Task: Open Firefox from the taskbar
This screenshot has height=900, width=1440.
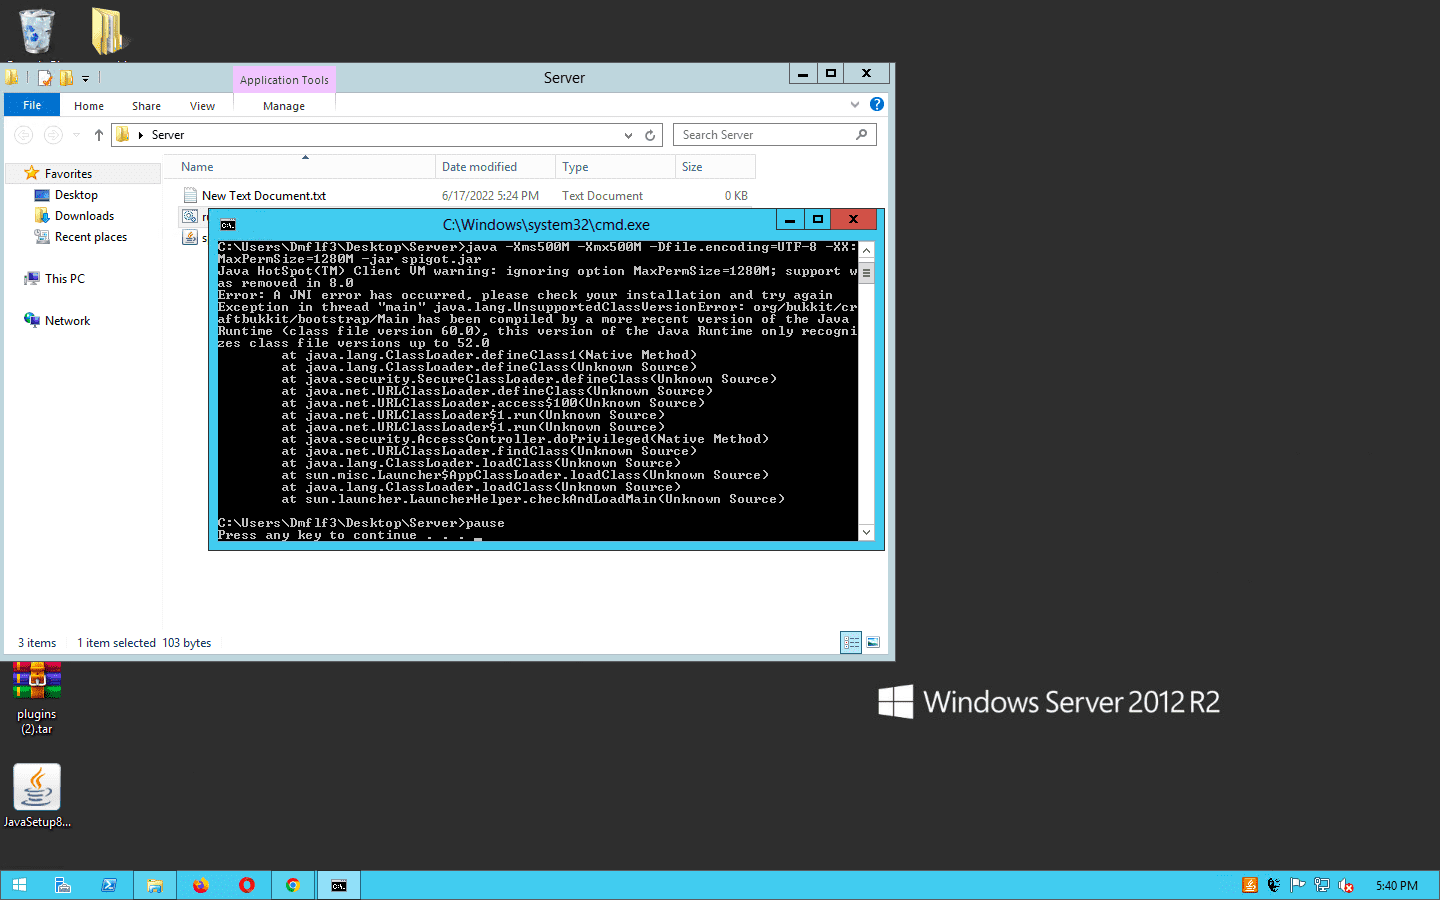Action: [x=200, y=885]
